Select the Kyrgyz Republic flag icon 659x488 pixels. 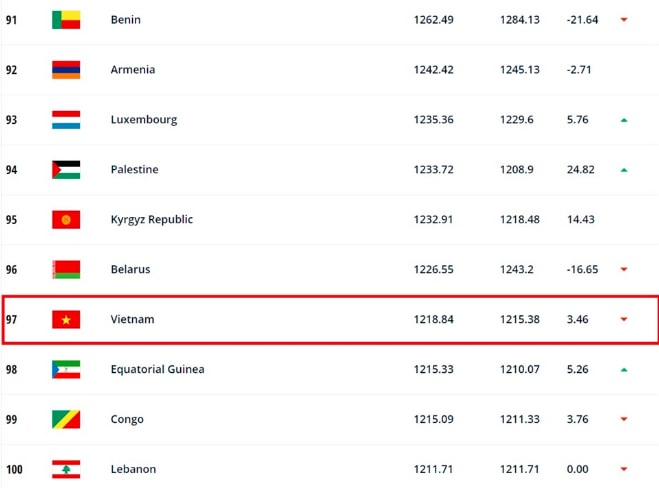[x=66, y=220]
